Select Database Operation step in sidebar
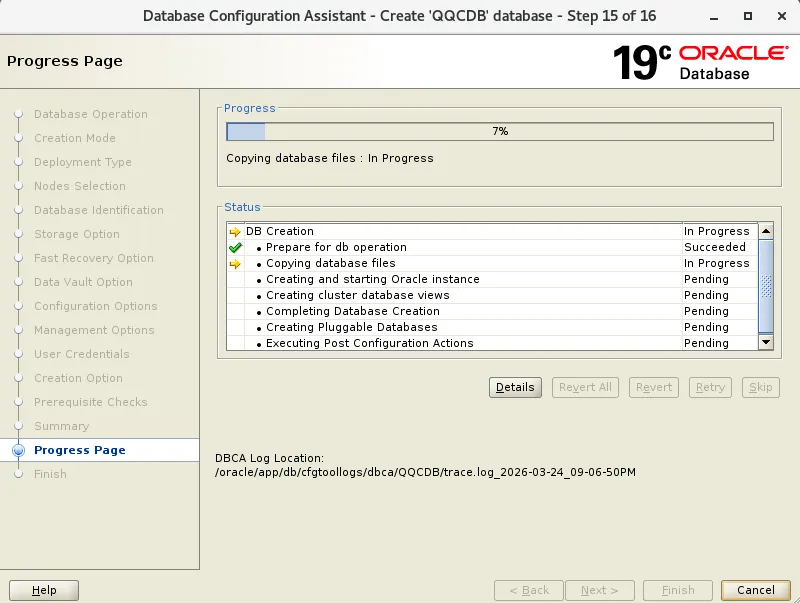The image size is (800, 603). (91, 114)
